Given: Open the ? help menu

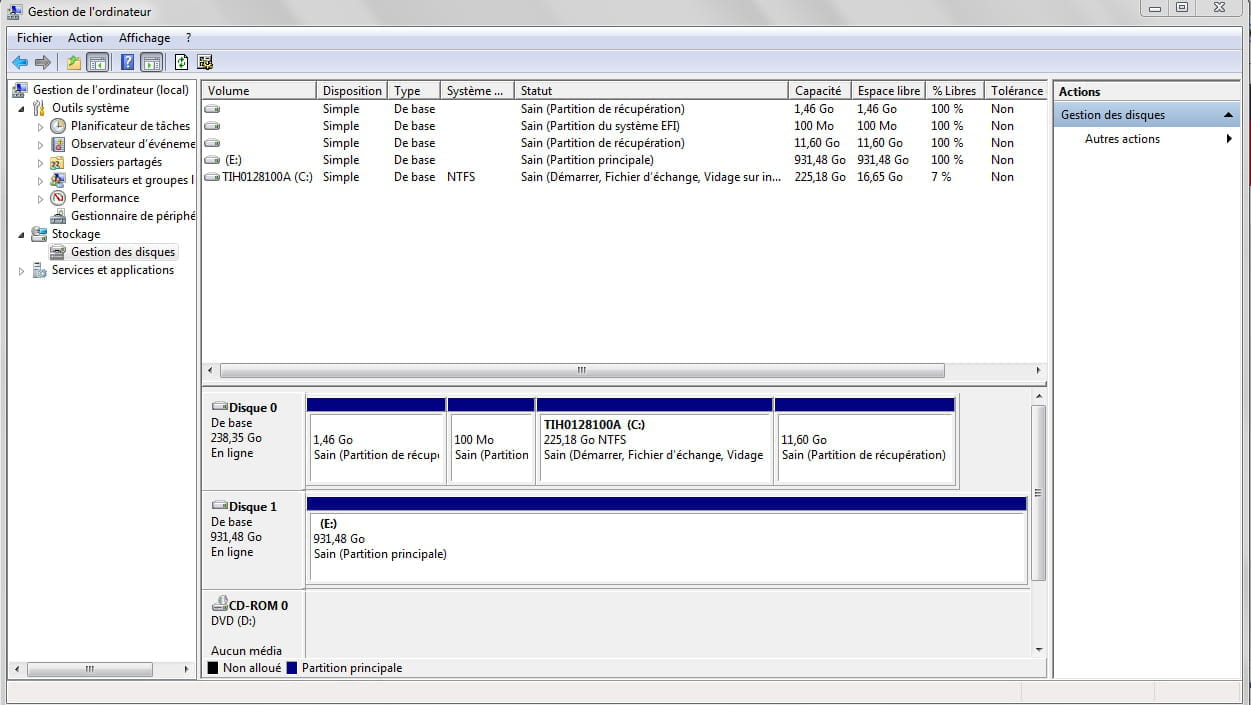Looking at the screenshot, I should tap(188, 38).
